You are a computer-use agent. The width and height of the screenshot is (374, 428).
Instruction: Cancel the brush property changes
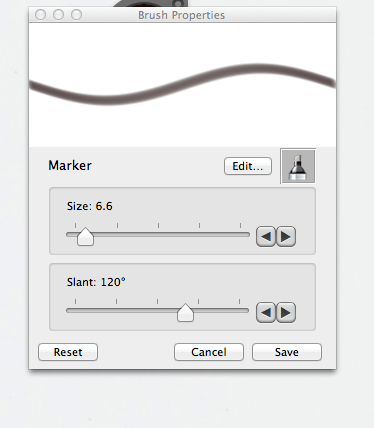pyautogui.click(x=209, y=352)
